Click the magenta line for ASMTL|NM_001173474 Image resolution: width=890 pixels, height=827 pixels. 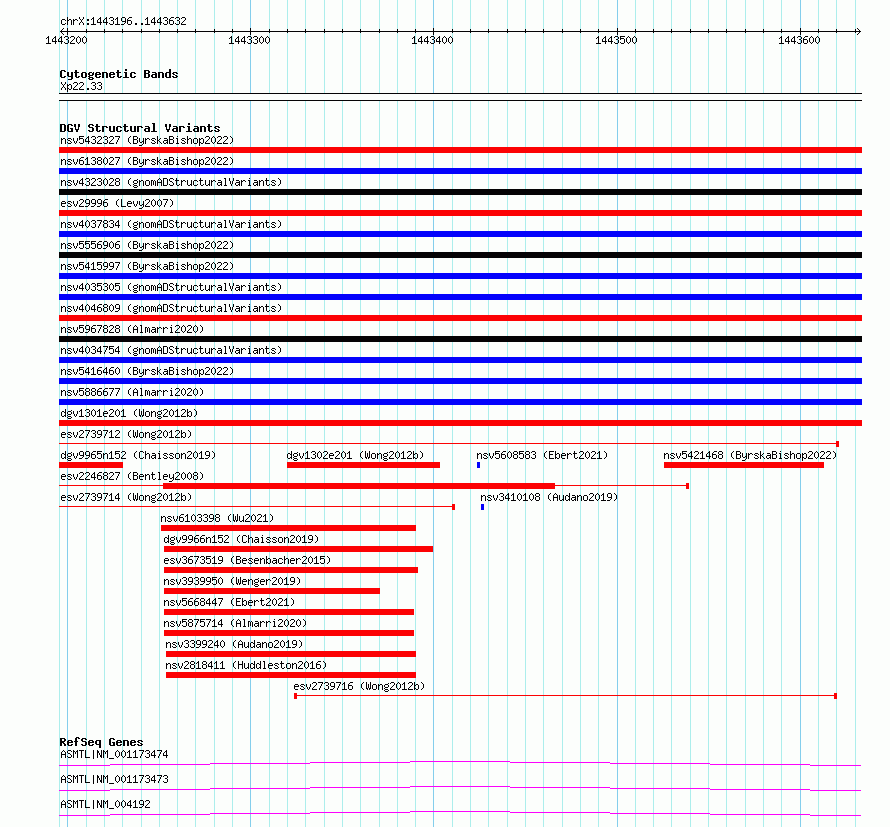(x=460, y=763)
